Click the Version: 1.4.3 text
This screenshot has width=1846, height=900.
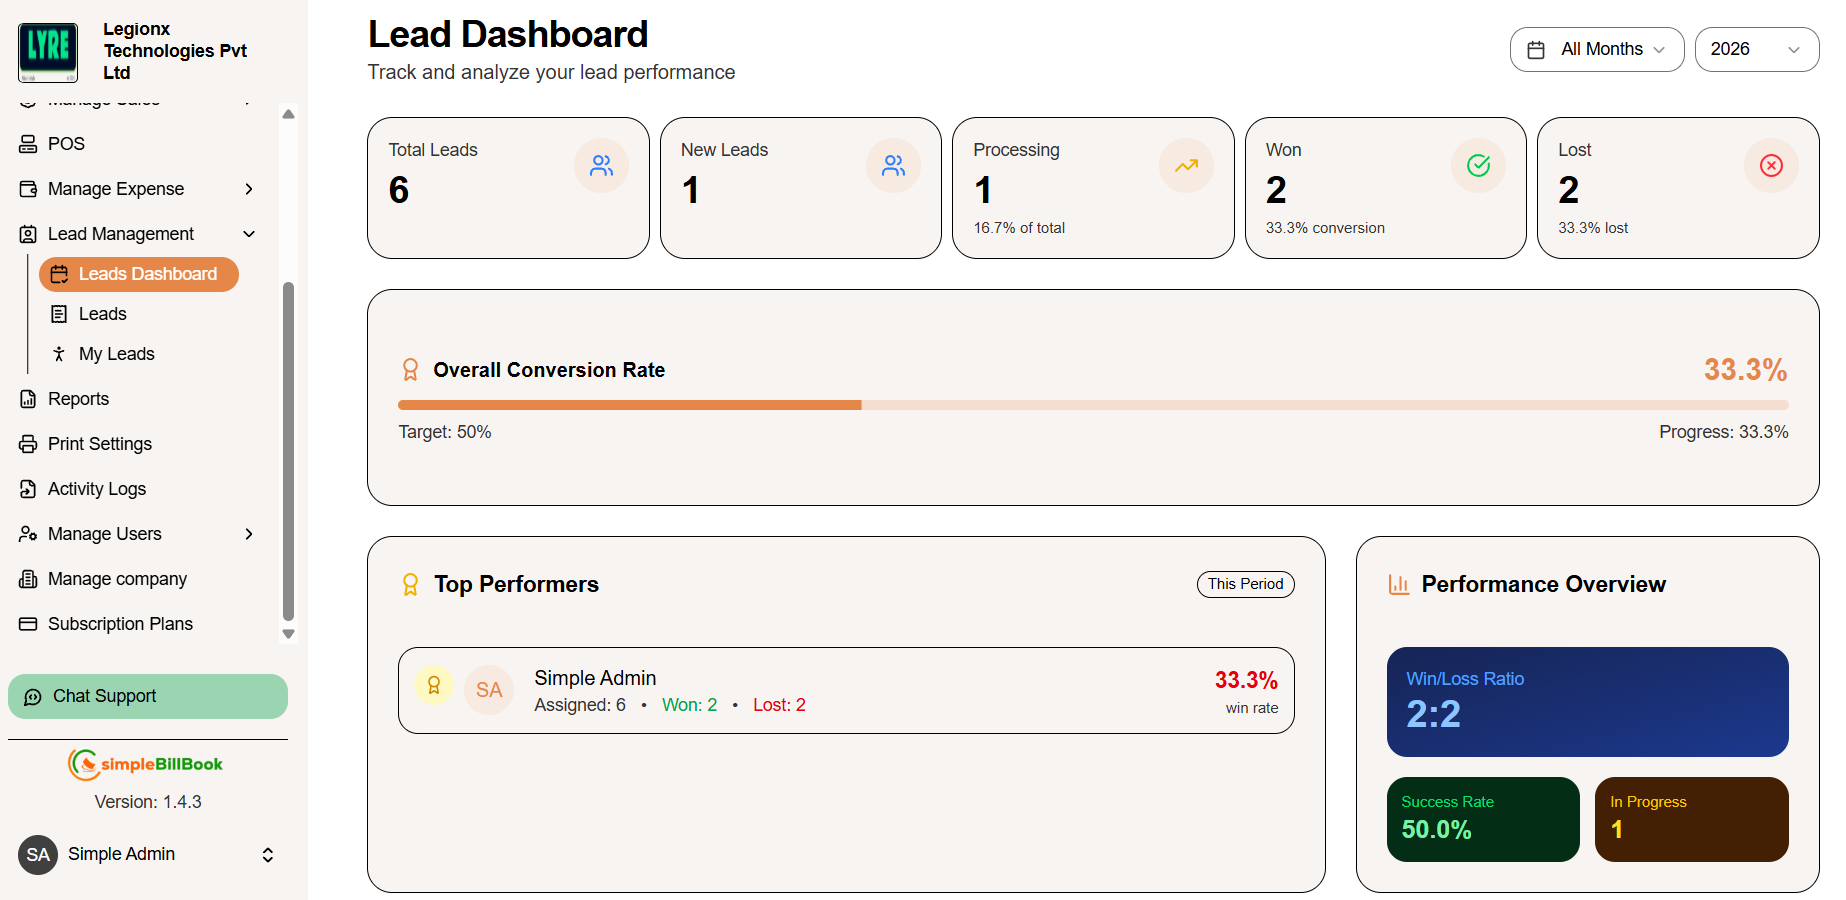(x=148, y=802)
